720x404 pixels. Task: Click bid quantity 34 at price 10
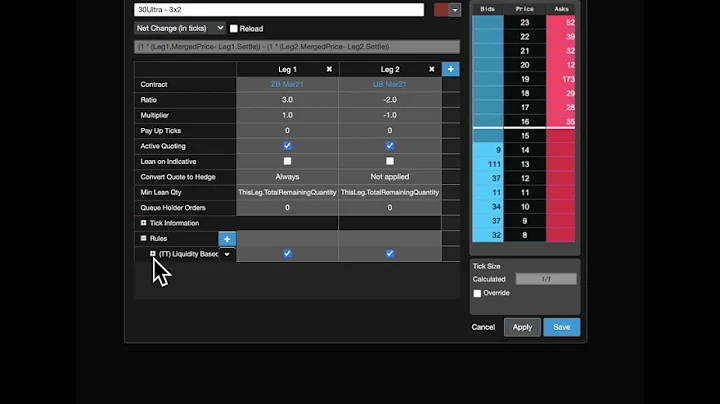coord(488,207)
